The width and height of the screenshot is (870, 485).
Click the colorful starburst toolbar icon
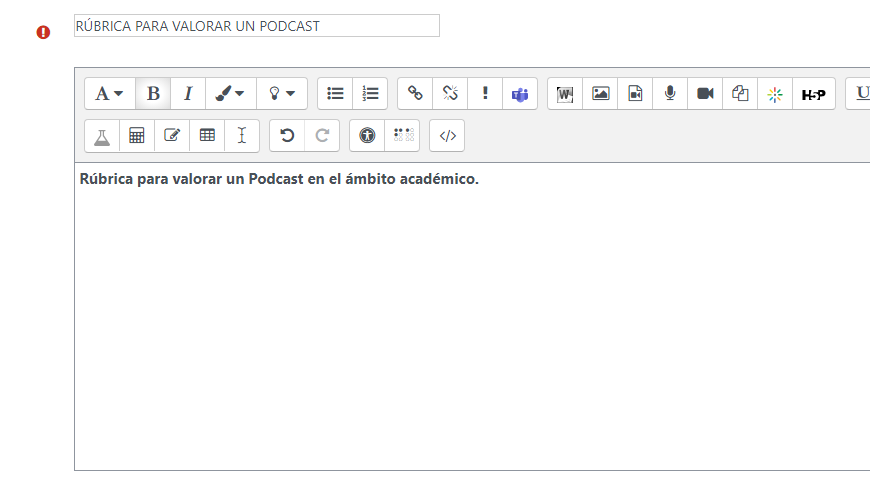pyautogui.click(x=775, y=94)
